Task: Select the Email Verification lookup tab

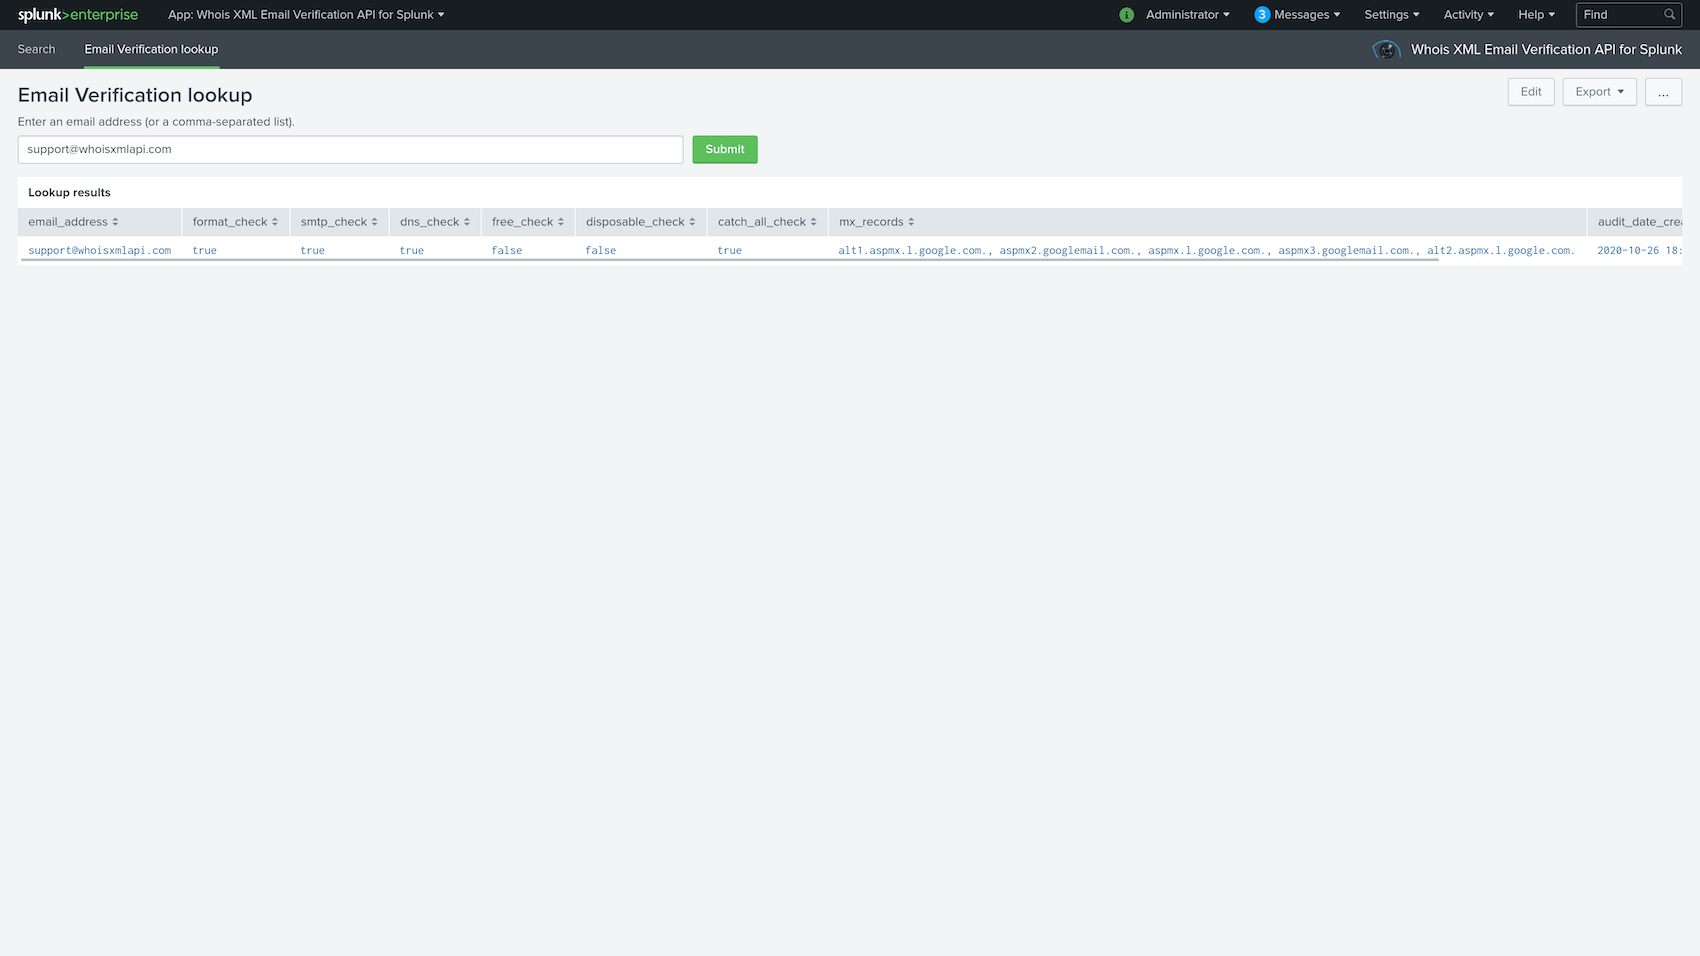Action: [151, 49]
